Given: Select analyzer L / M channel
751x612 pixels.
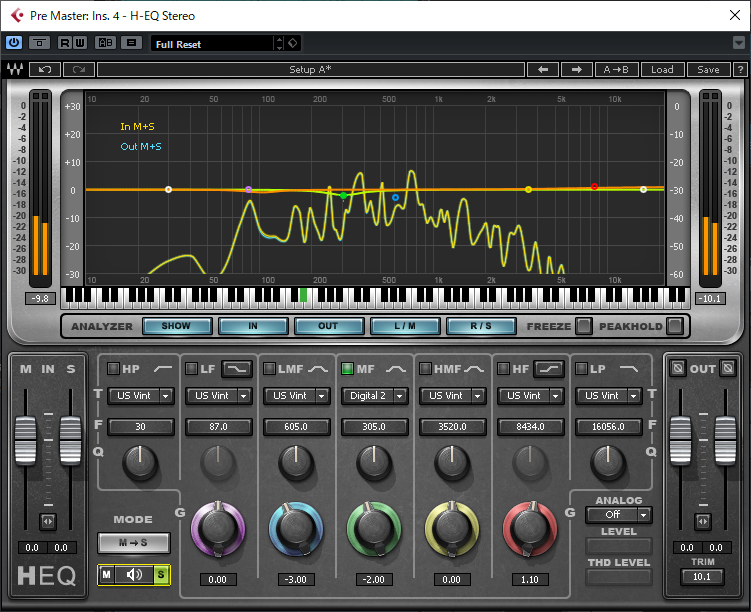Looking at the screenshot, I should [405, 326].
